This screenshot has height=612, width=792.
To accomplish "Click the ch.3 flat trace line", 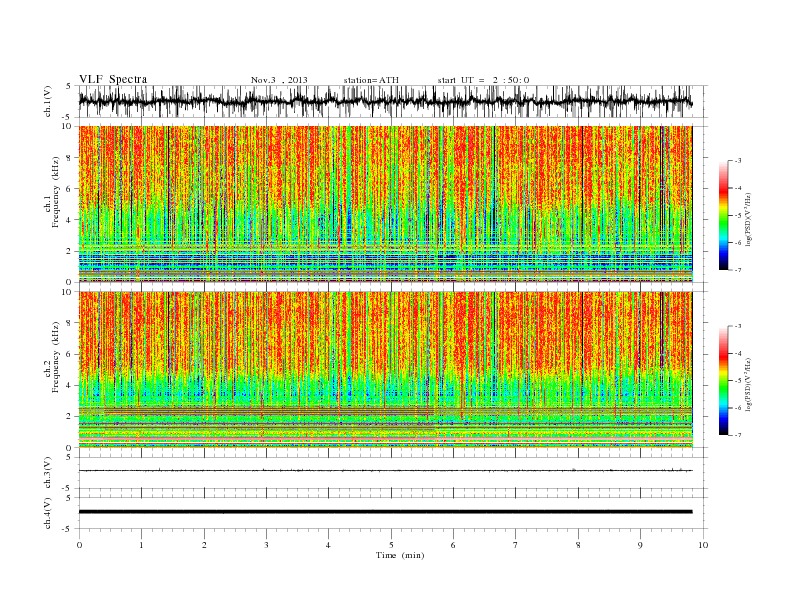I will pyautogui.click(x=385, y=471).
